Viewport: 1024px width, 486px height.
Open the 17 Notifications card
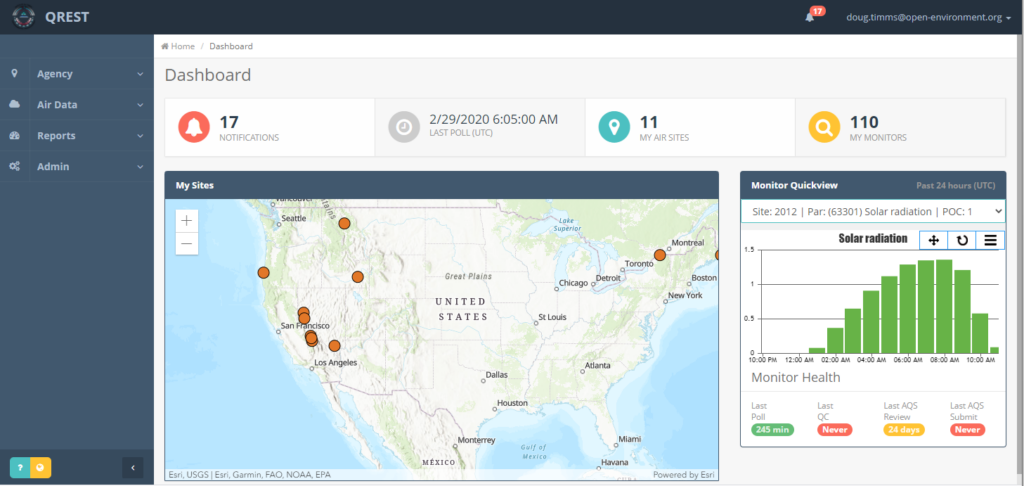click(270, 127)
